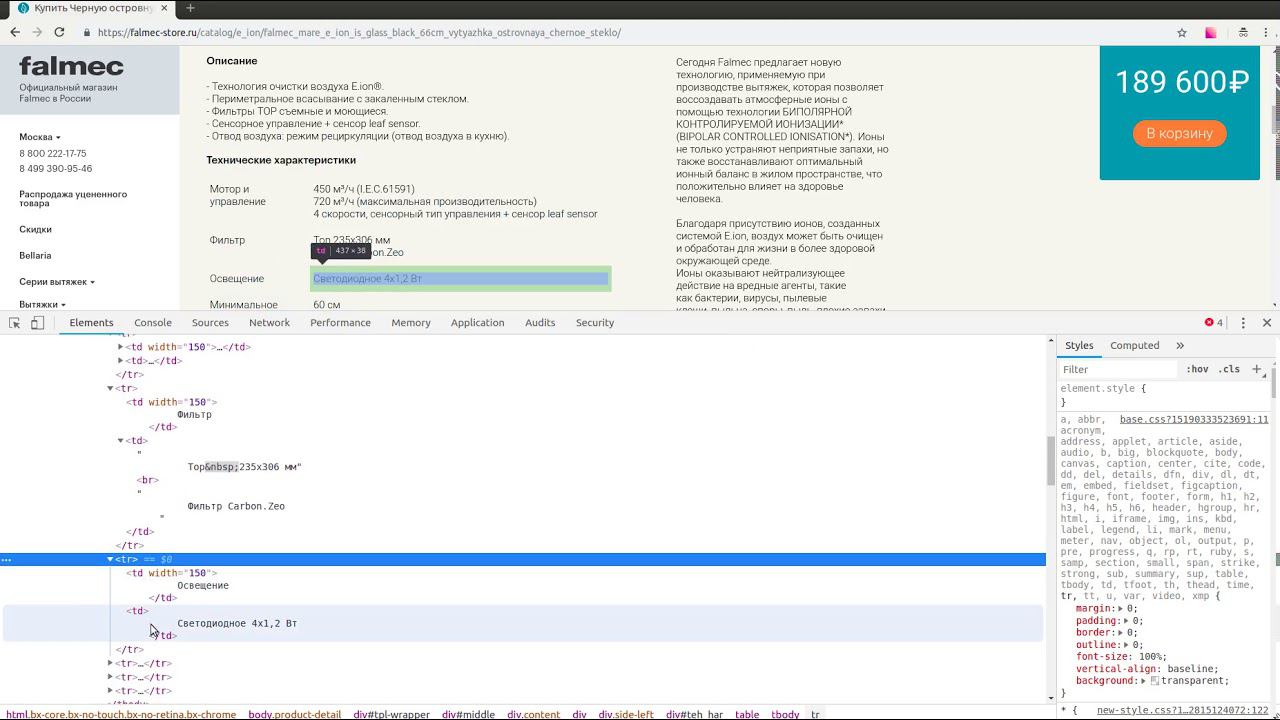The width and height of the screenshot is (1280, 720).
Task: Click the incognito profile icon
Action: click(x=1242, y=32)
